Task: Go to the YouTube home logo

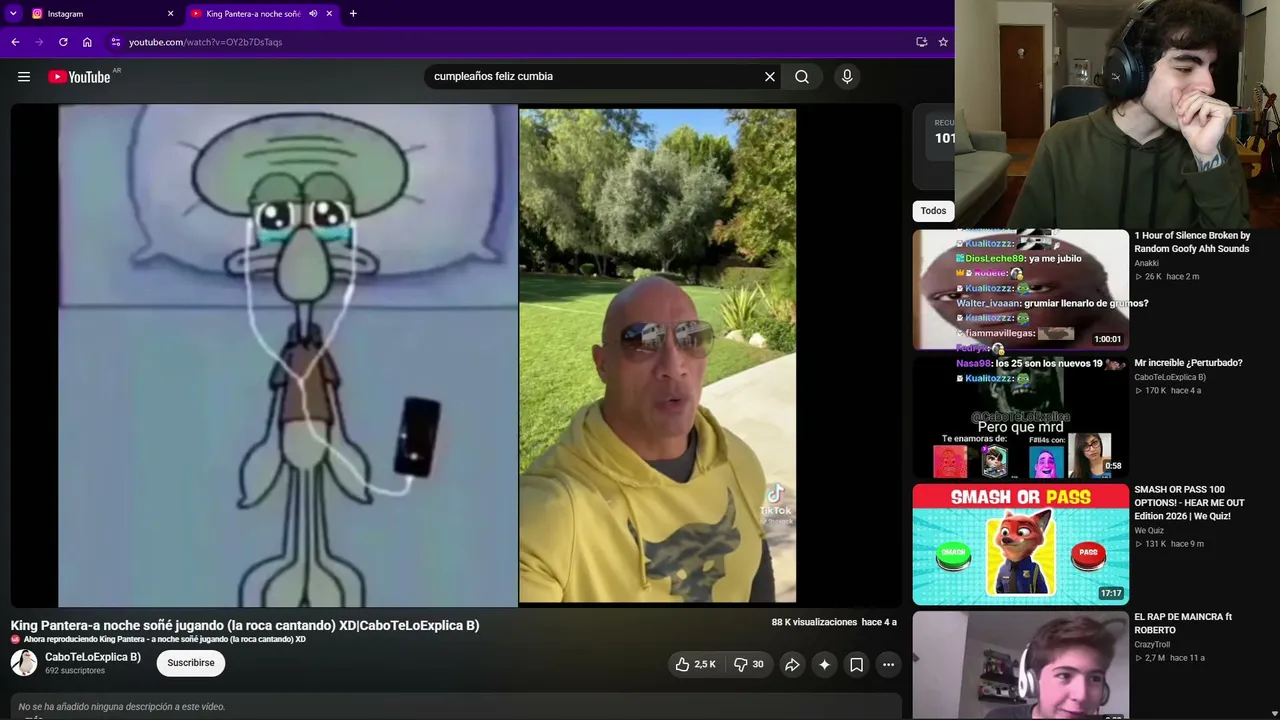Action: point(79,77)
